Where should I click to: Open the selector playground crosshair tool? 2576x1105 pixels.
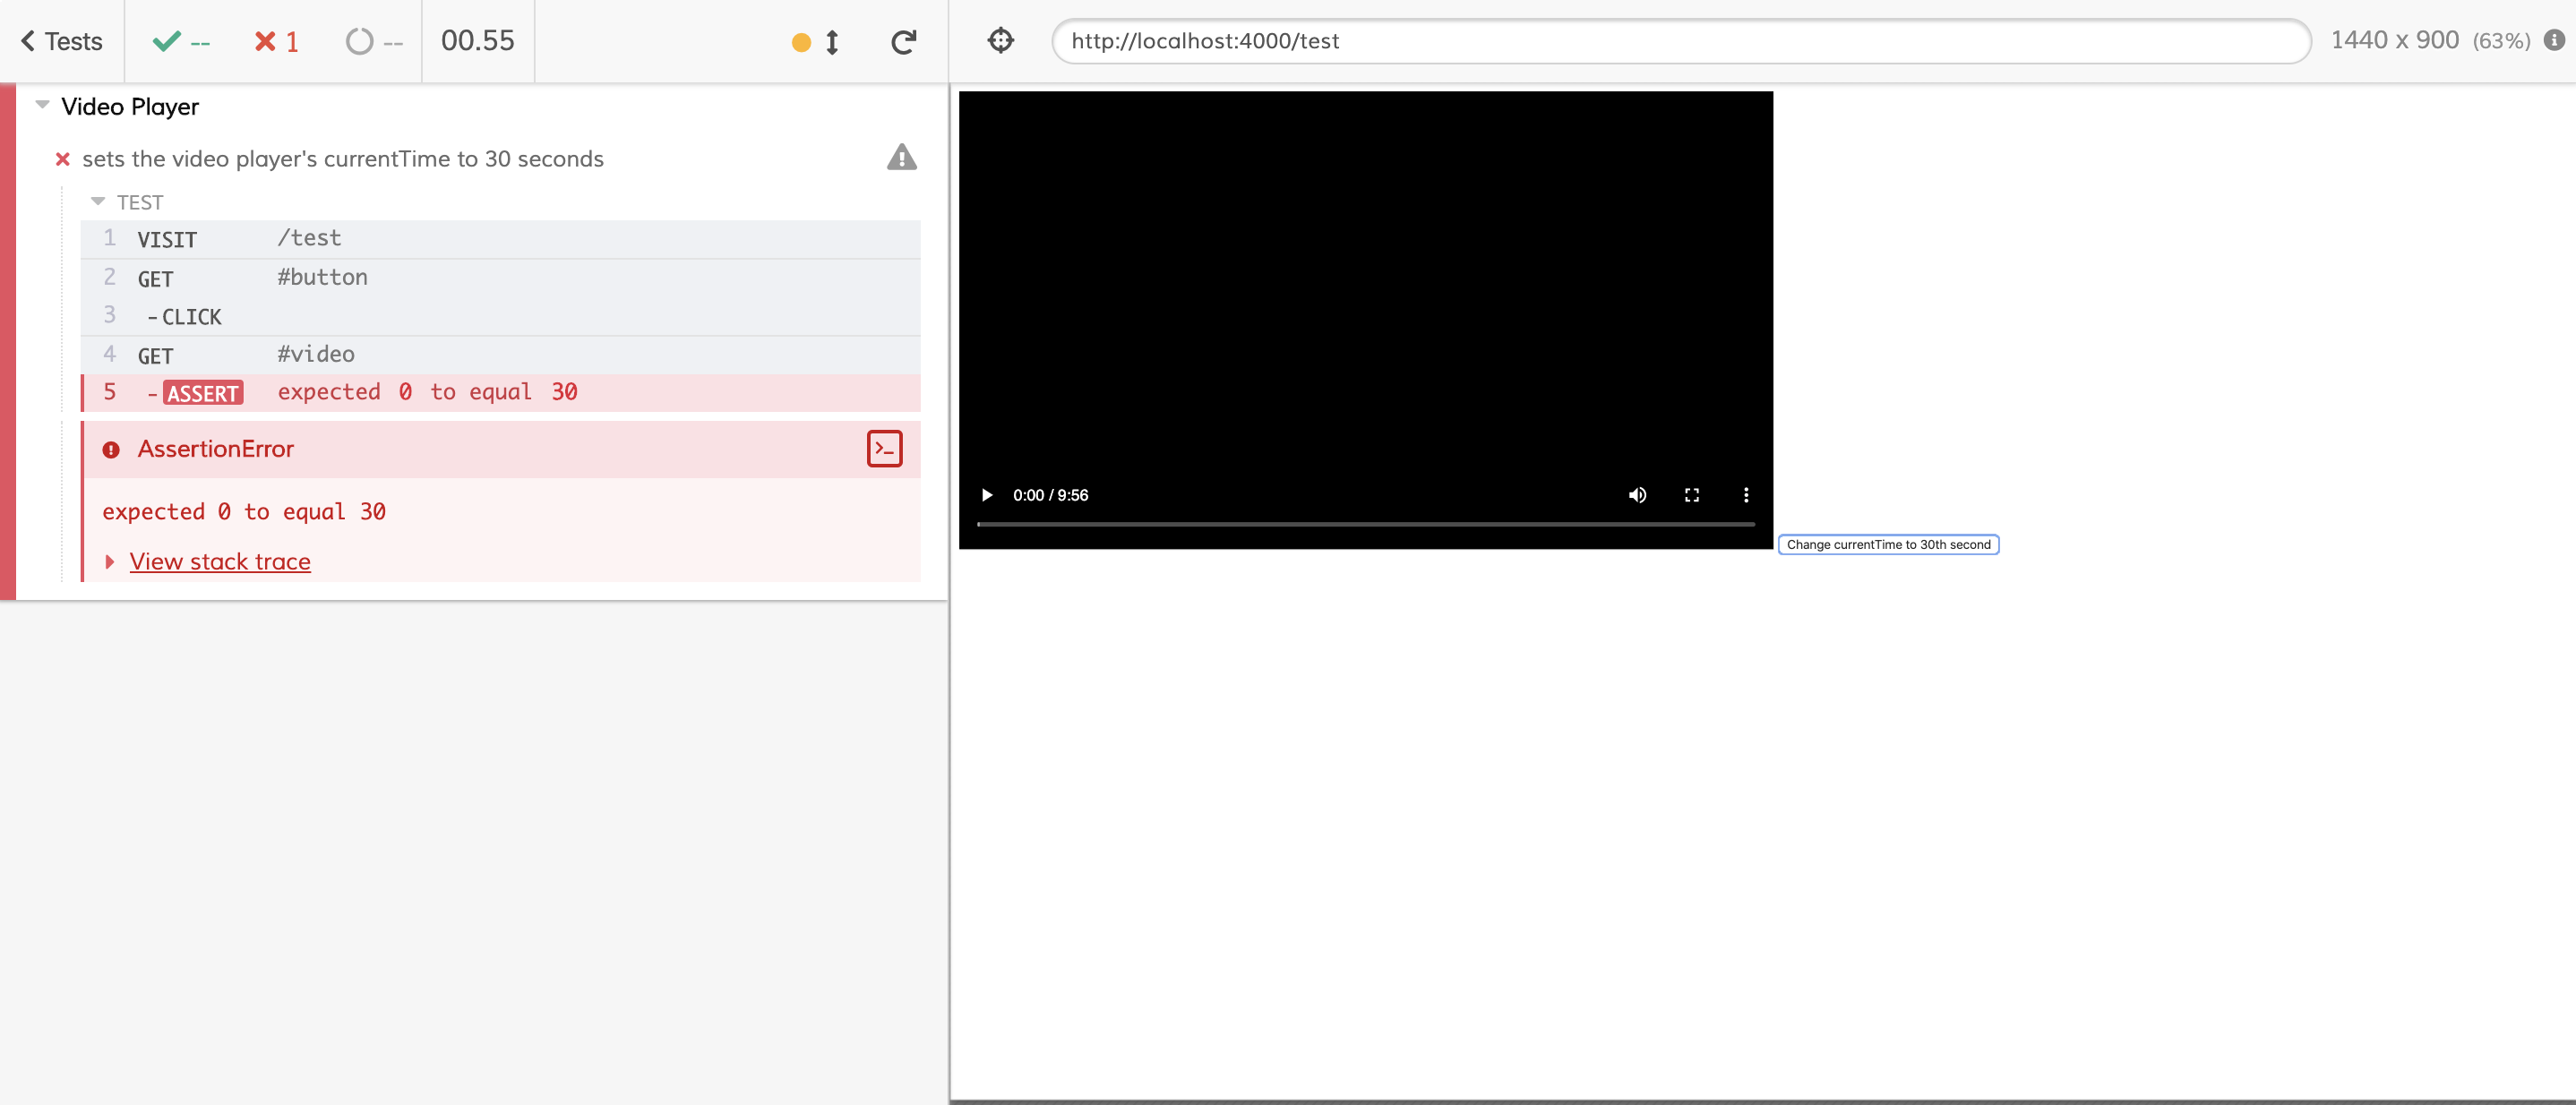pyautogui.click(x=1000, y=41)
